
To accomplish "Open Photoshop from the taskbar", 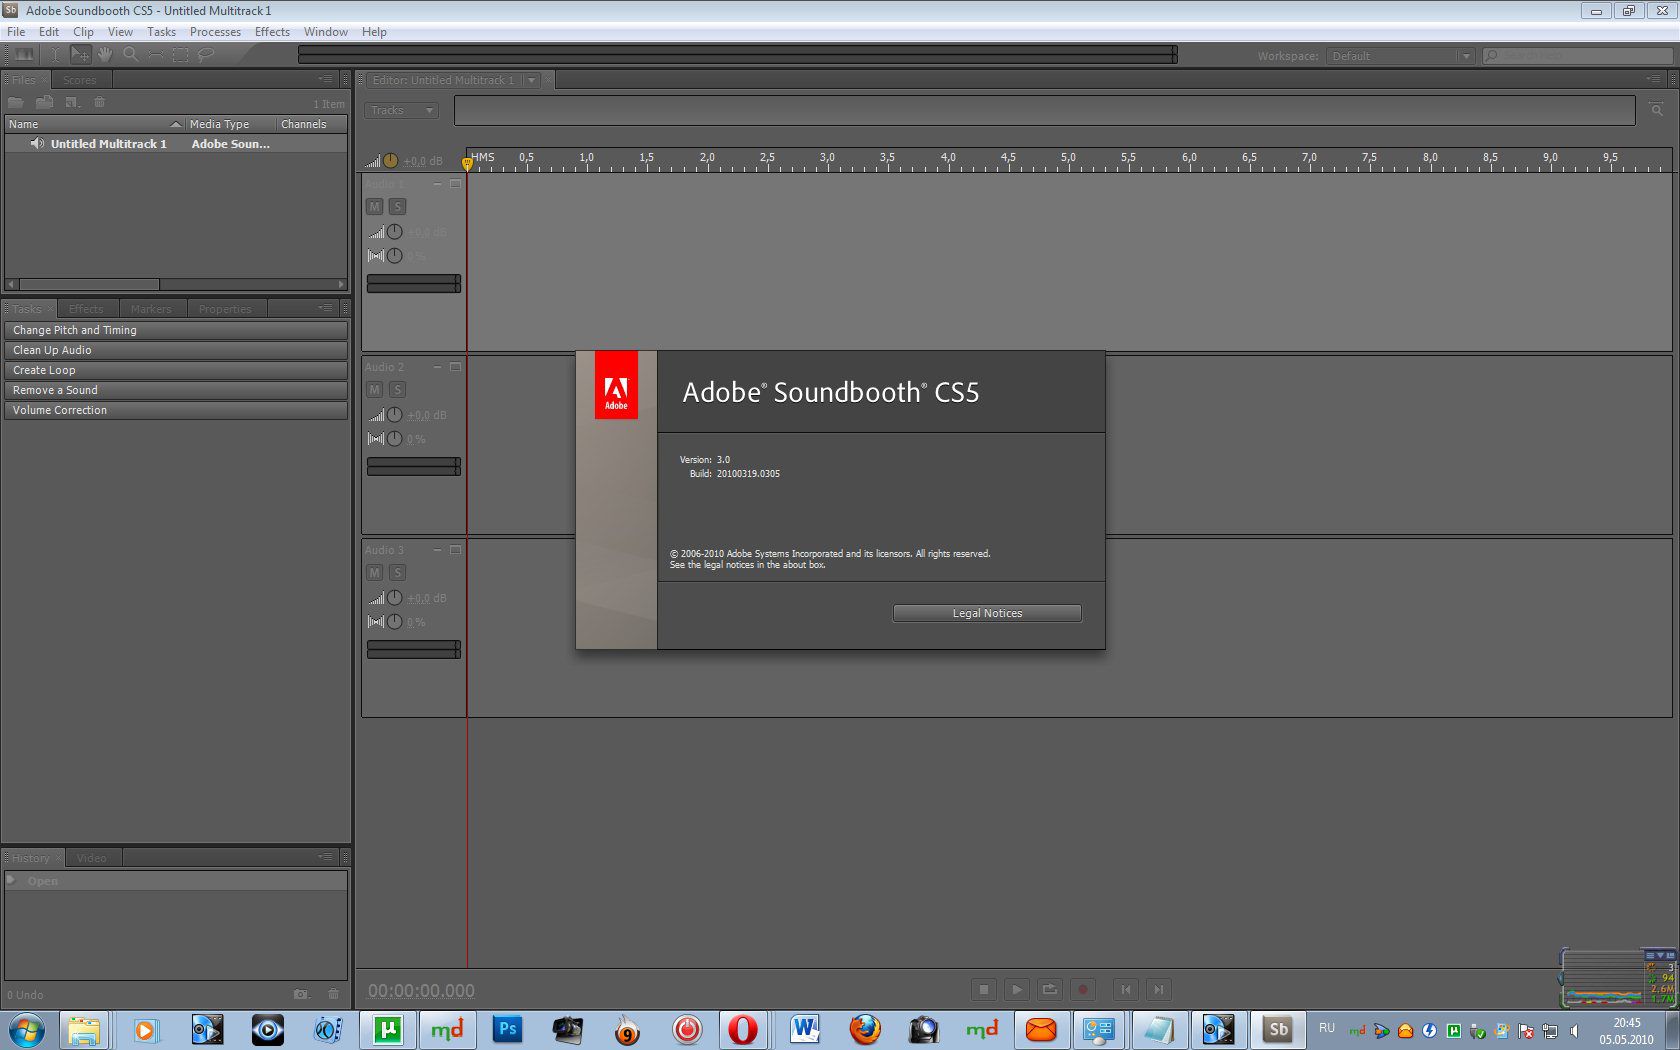I will pyautogui.click(x=507, y=1029).
